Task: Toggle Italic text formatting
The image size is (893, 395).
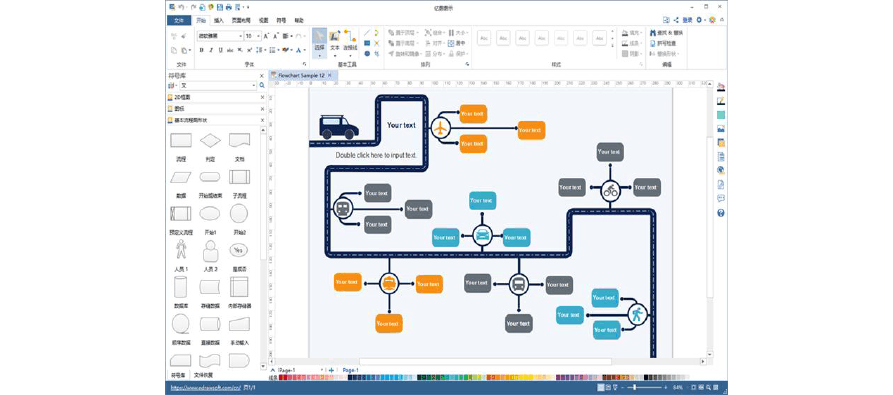Action: coord(211,50)
